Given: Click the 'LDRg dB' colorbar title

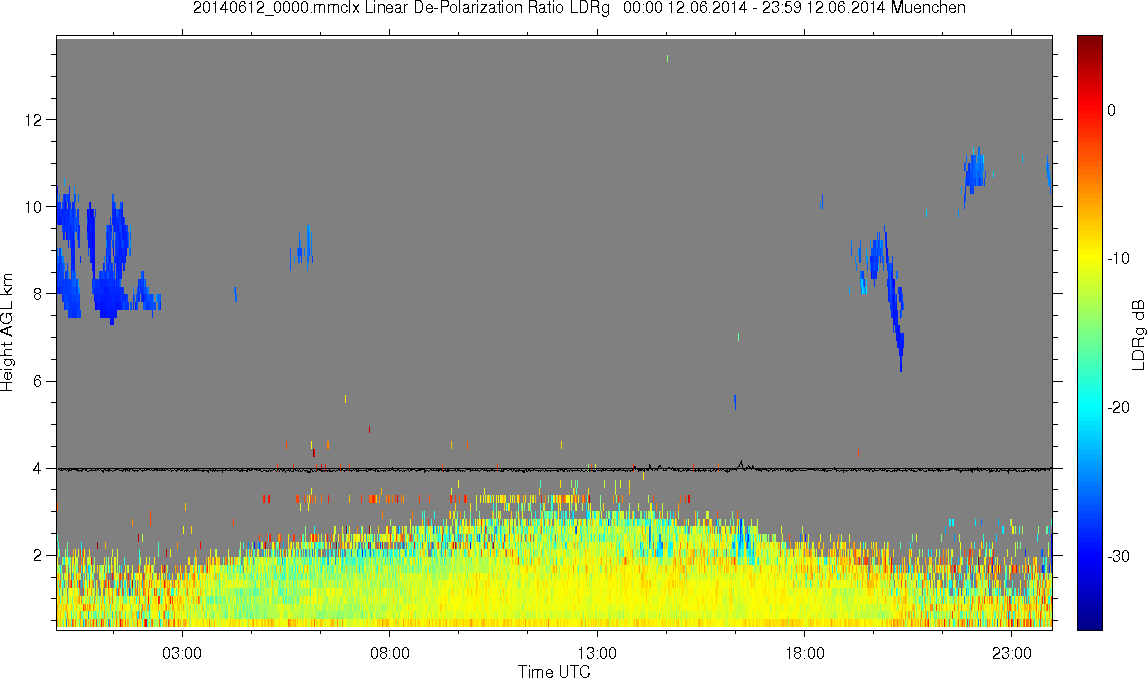Looking at the screenshot, I should [1137, 334].
